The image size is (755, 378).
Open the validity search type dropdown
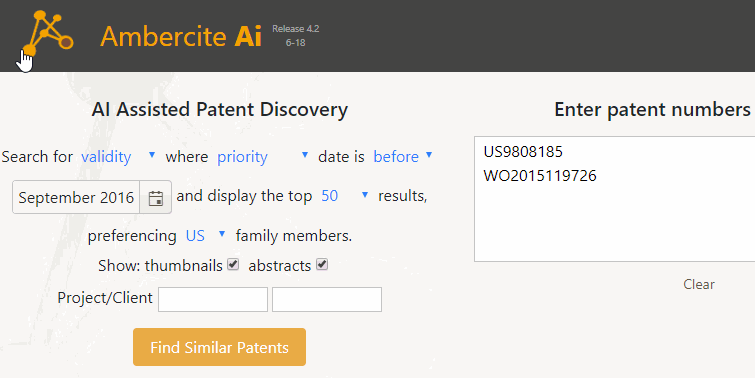tap(118, 156)
